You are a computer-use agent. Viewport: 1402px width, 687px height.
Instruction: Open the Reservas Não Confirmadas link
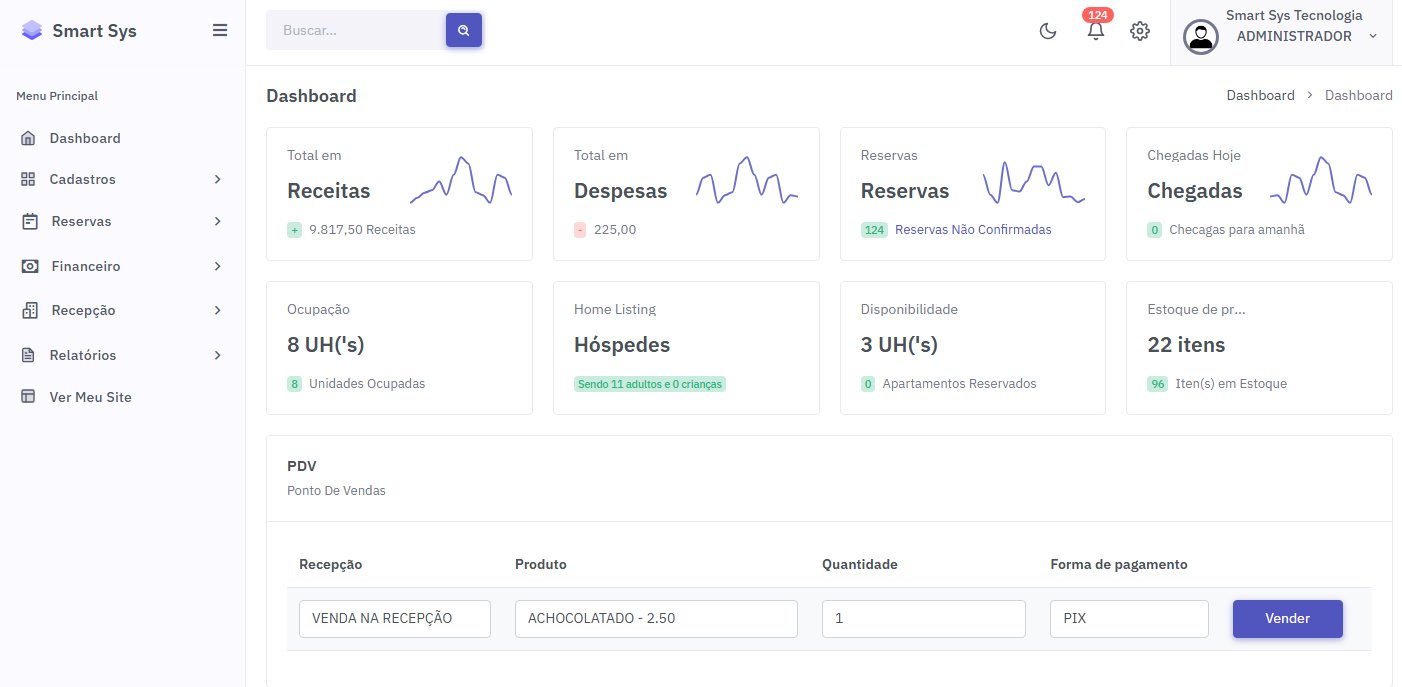pyautogui.click(x=972, y=230)
